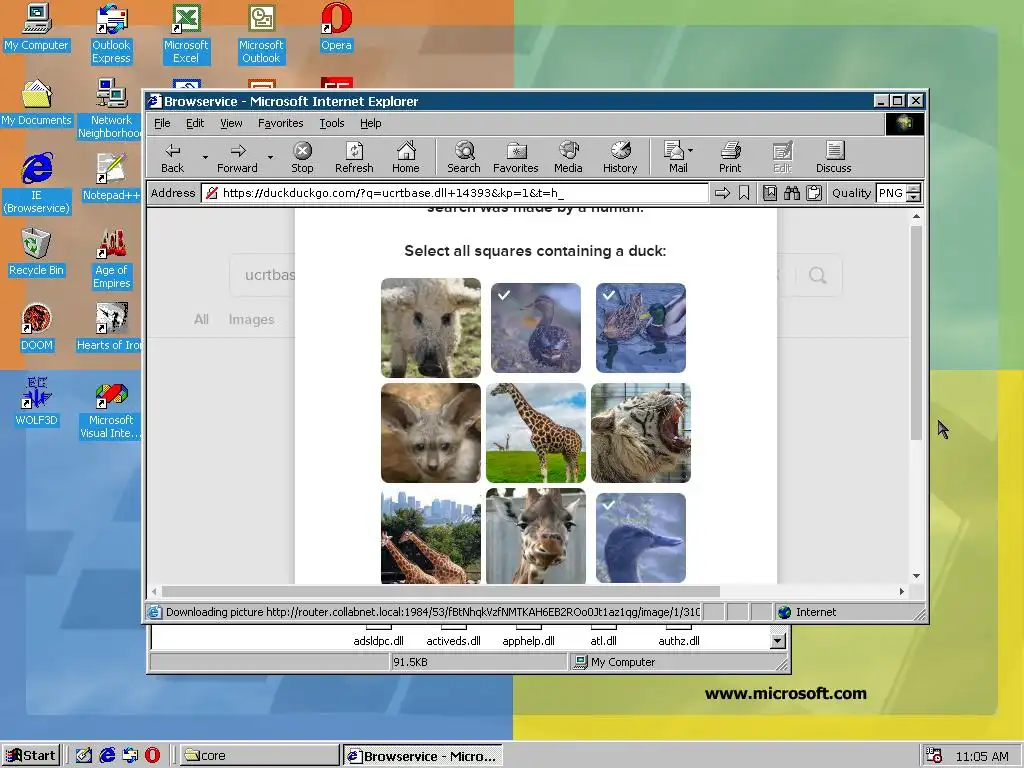Deselect the blue duck head square
Viewport: 1024px width, 768px height.
click(x=641, y=537)
